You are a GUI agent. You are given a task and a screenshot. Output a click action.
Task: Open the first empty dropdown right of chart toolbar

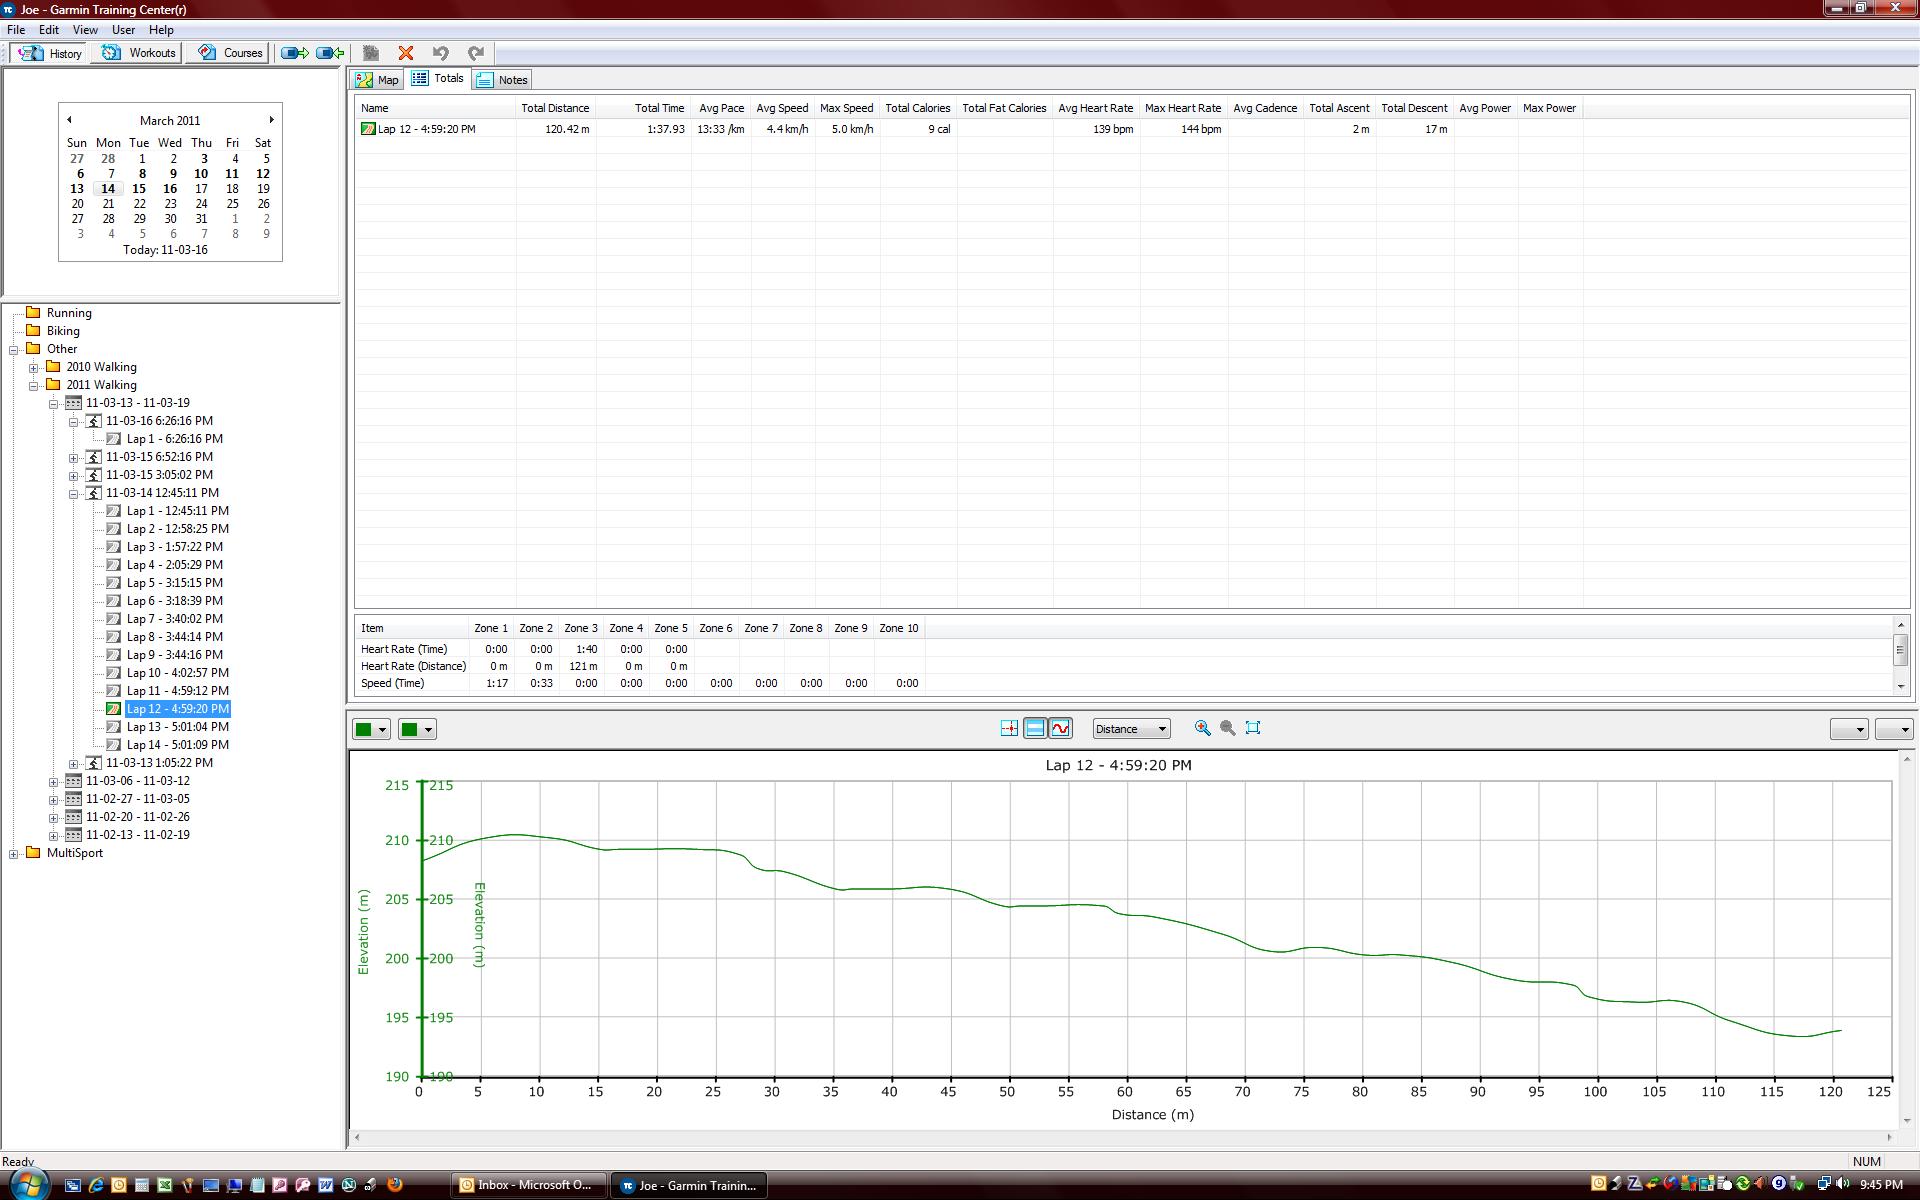click(x=1849, y=729)
